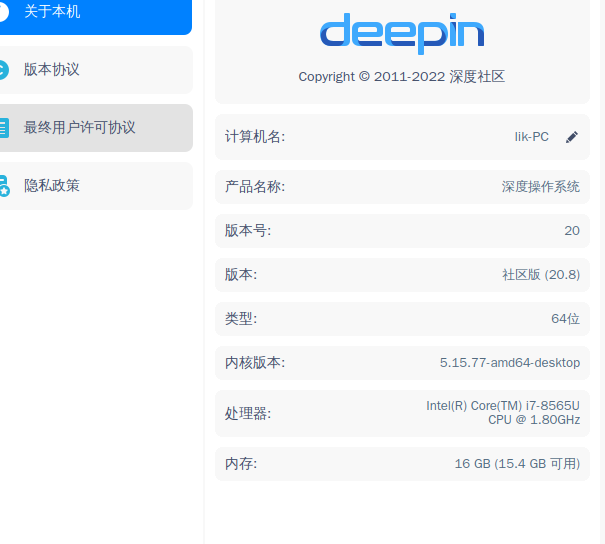The width and height of the screenshot is (605, 544).
Task: Click the 内核版本 label
Action: 255,363
